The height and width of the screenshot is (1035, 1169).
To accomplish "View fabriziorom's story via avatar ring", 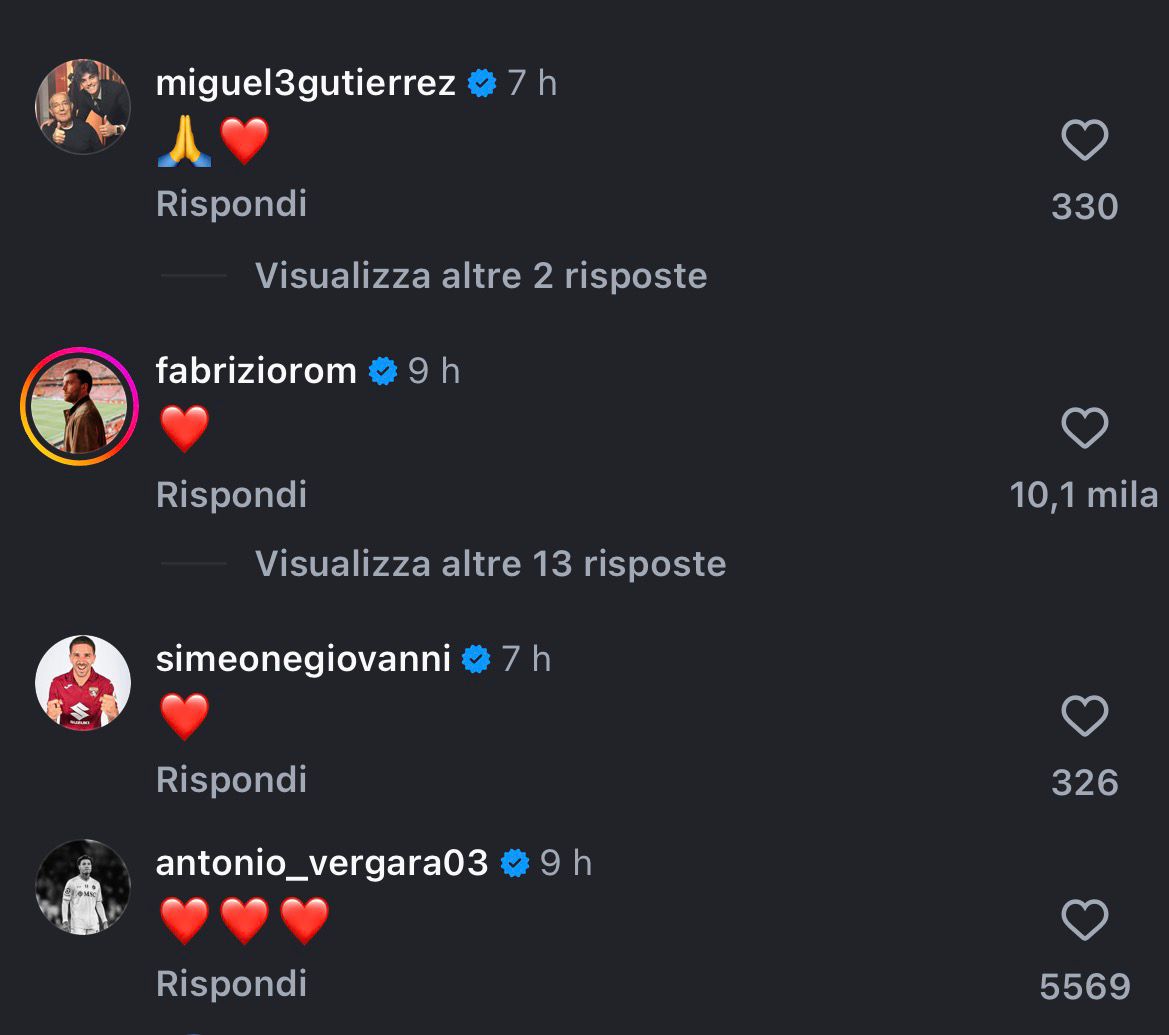I will (79, 406).
